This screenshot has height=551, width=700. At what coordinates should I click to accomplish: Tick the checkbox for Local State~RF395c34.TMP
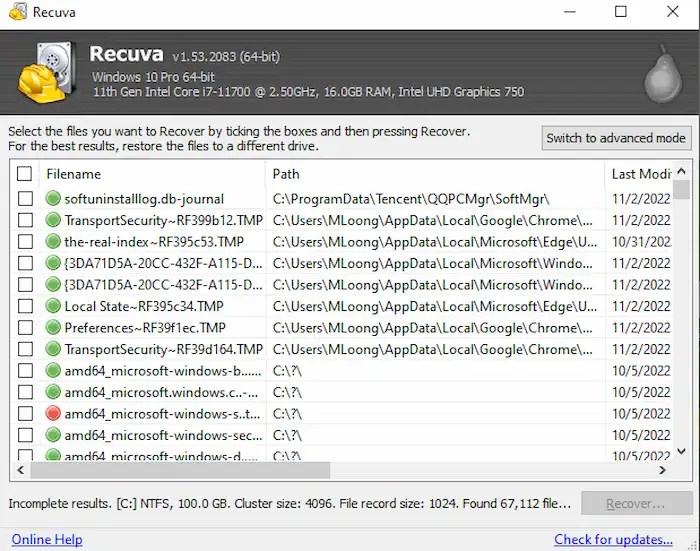coord(25,306)
